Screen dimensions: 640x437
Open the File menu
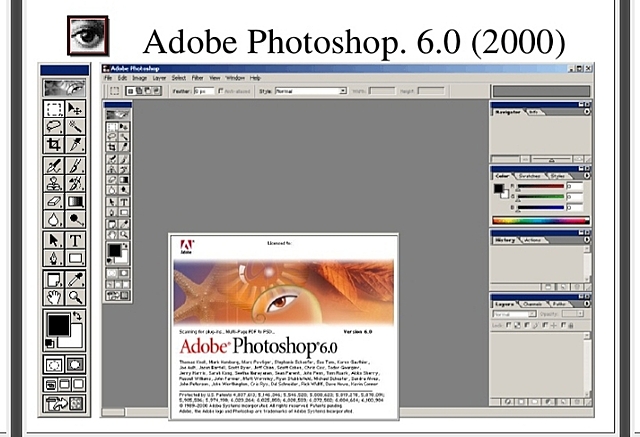click(x=108, y=78)
